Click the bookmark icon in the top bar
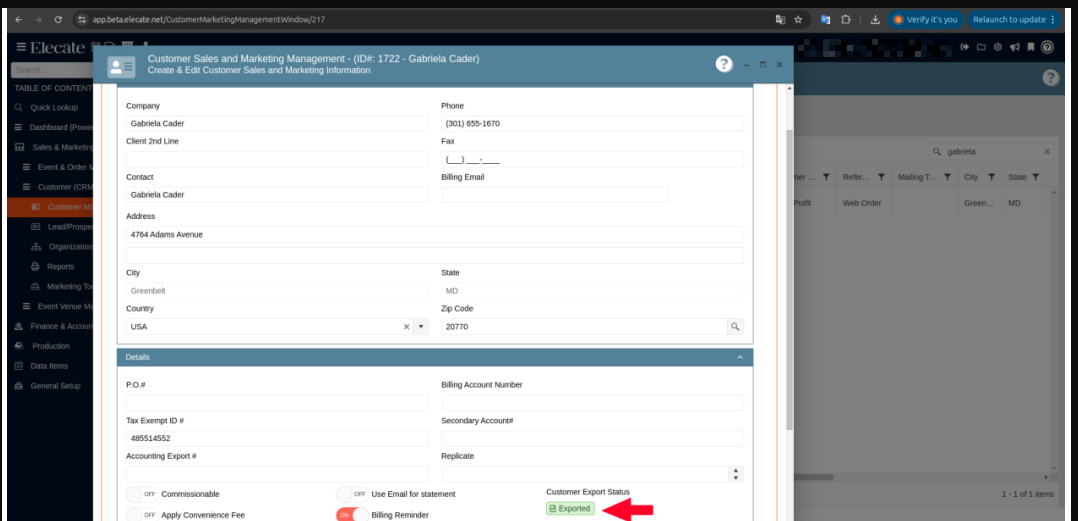This screenshot has width=1078, height=521. point(1030,47)
